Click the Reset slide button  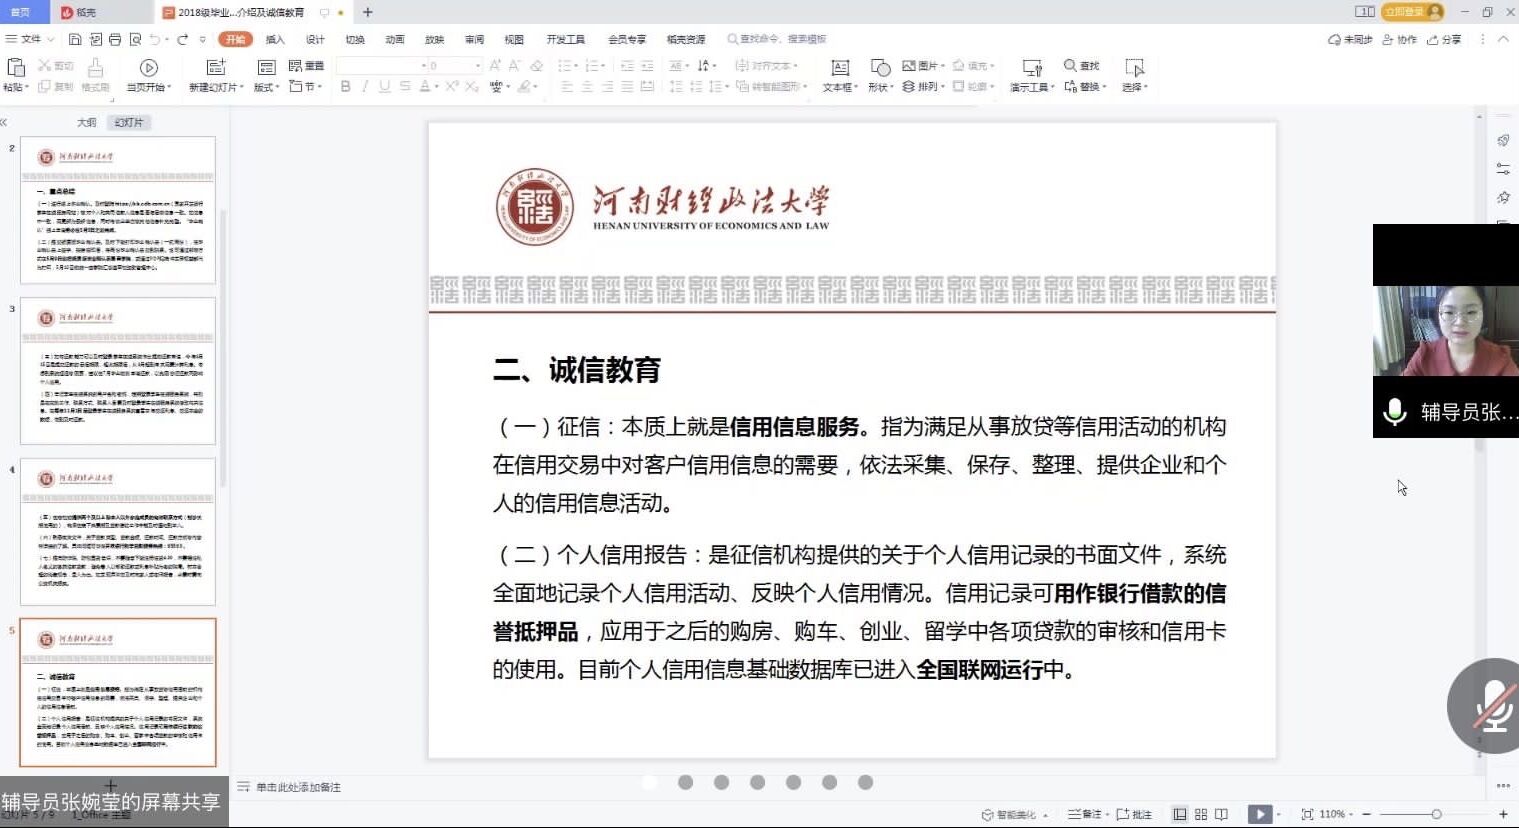(307, 65)
